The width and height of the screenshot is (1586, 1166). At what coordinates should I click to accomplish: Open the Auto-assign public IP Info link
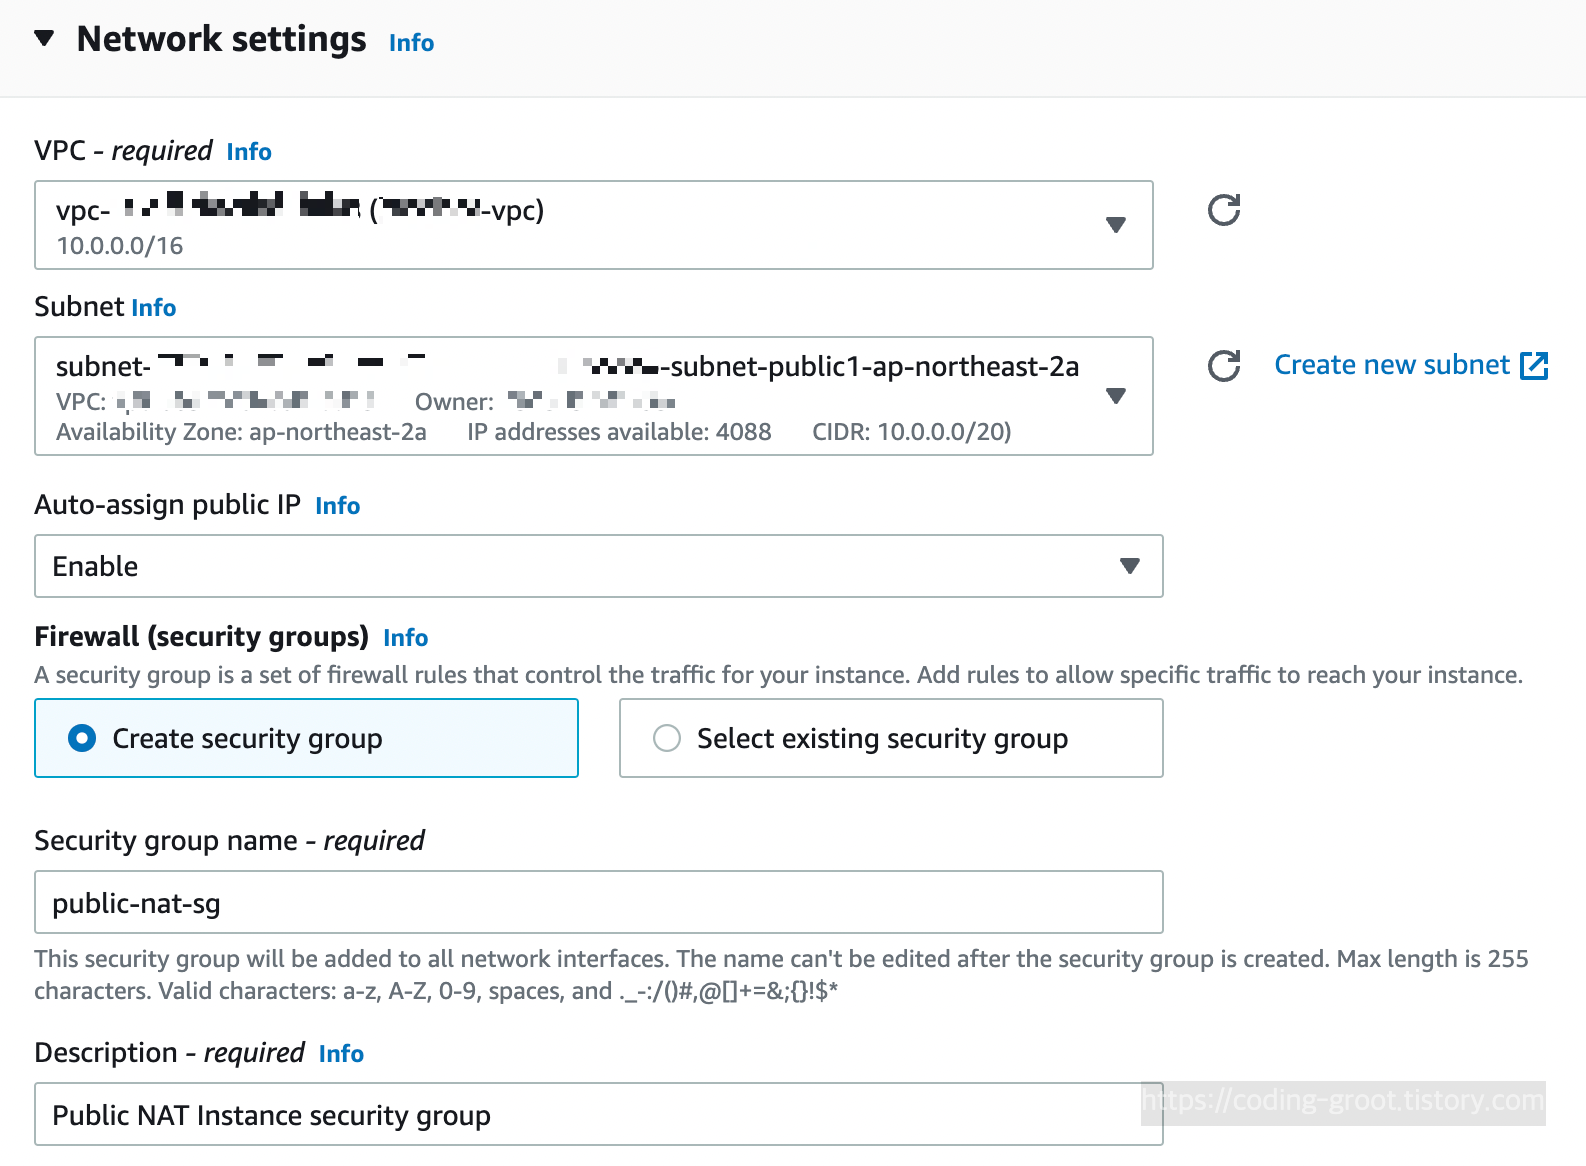[x=338, y=506]
